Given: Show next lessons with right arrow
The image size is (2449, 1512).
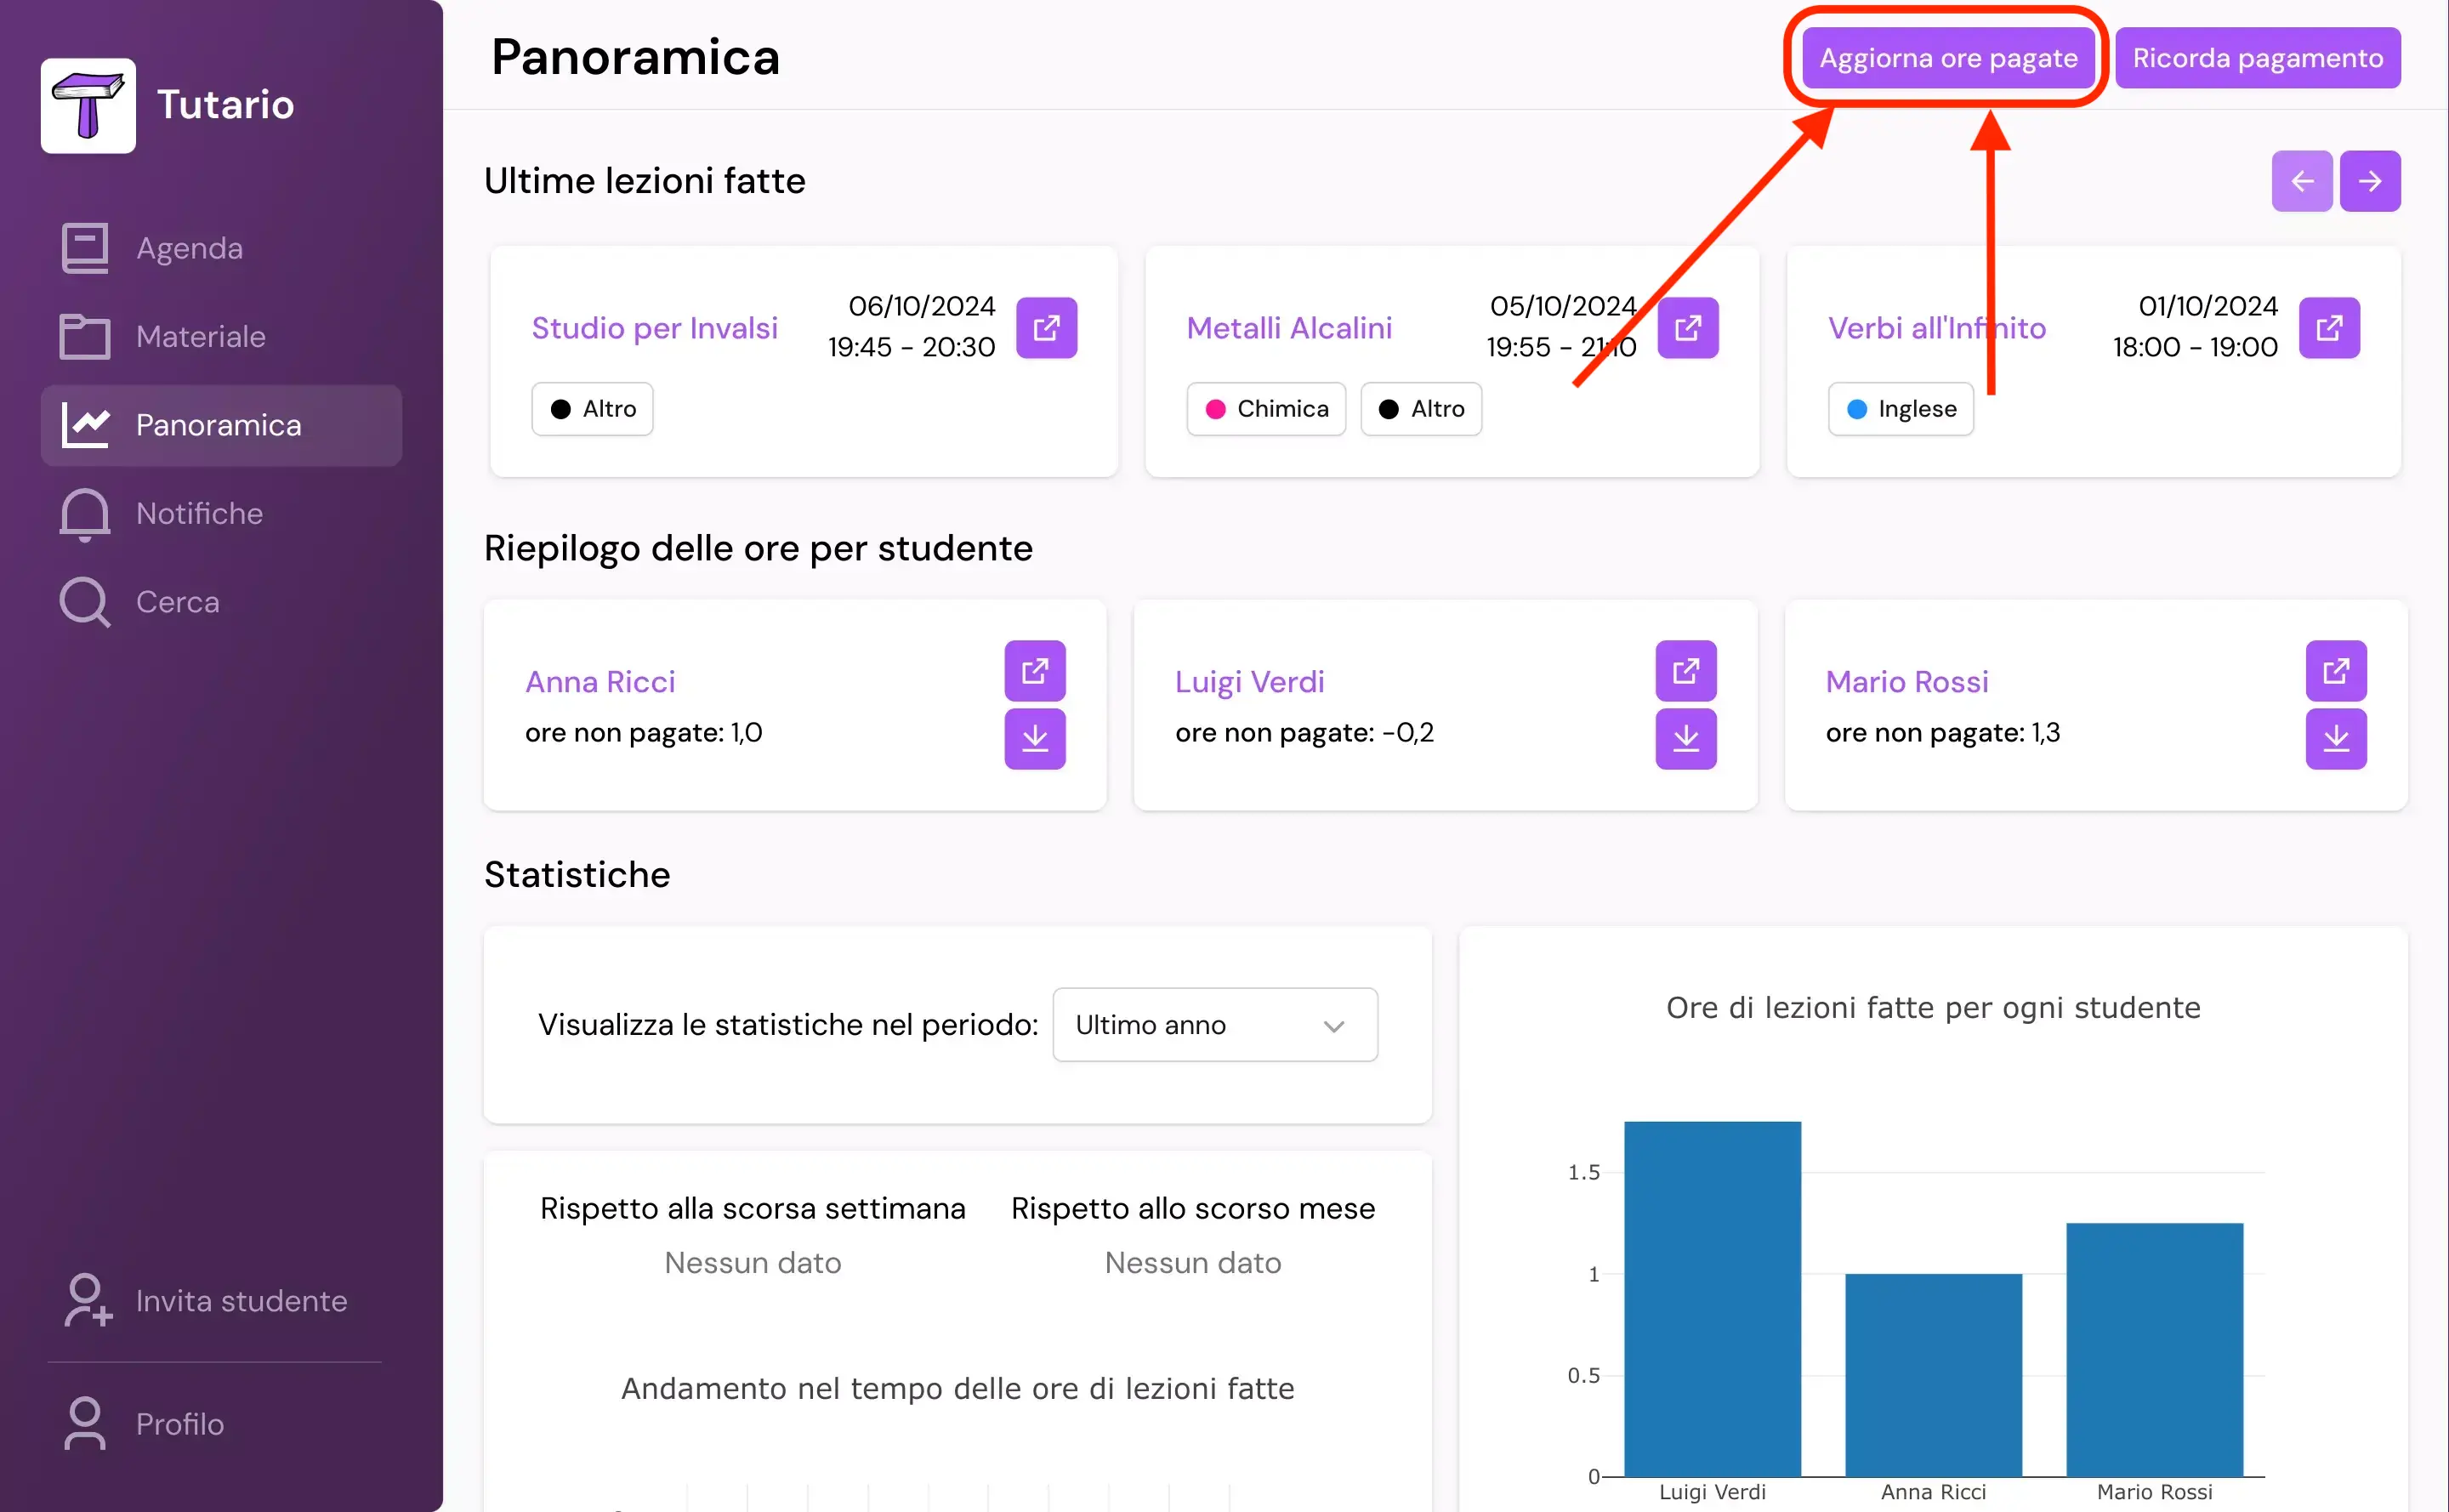Looking at the screenshot, I should coord(2369,181).
